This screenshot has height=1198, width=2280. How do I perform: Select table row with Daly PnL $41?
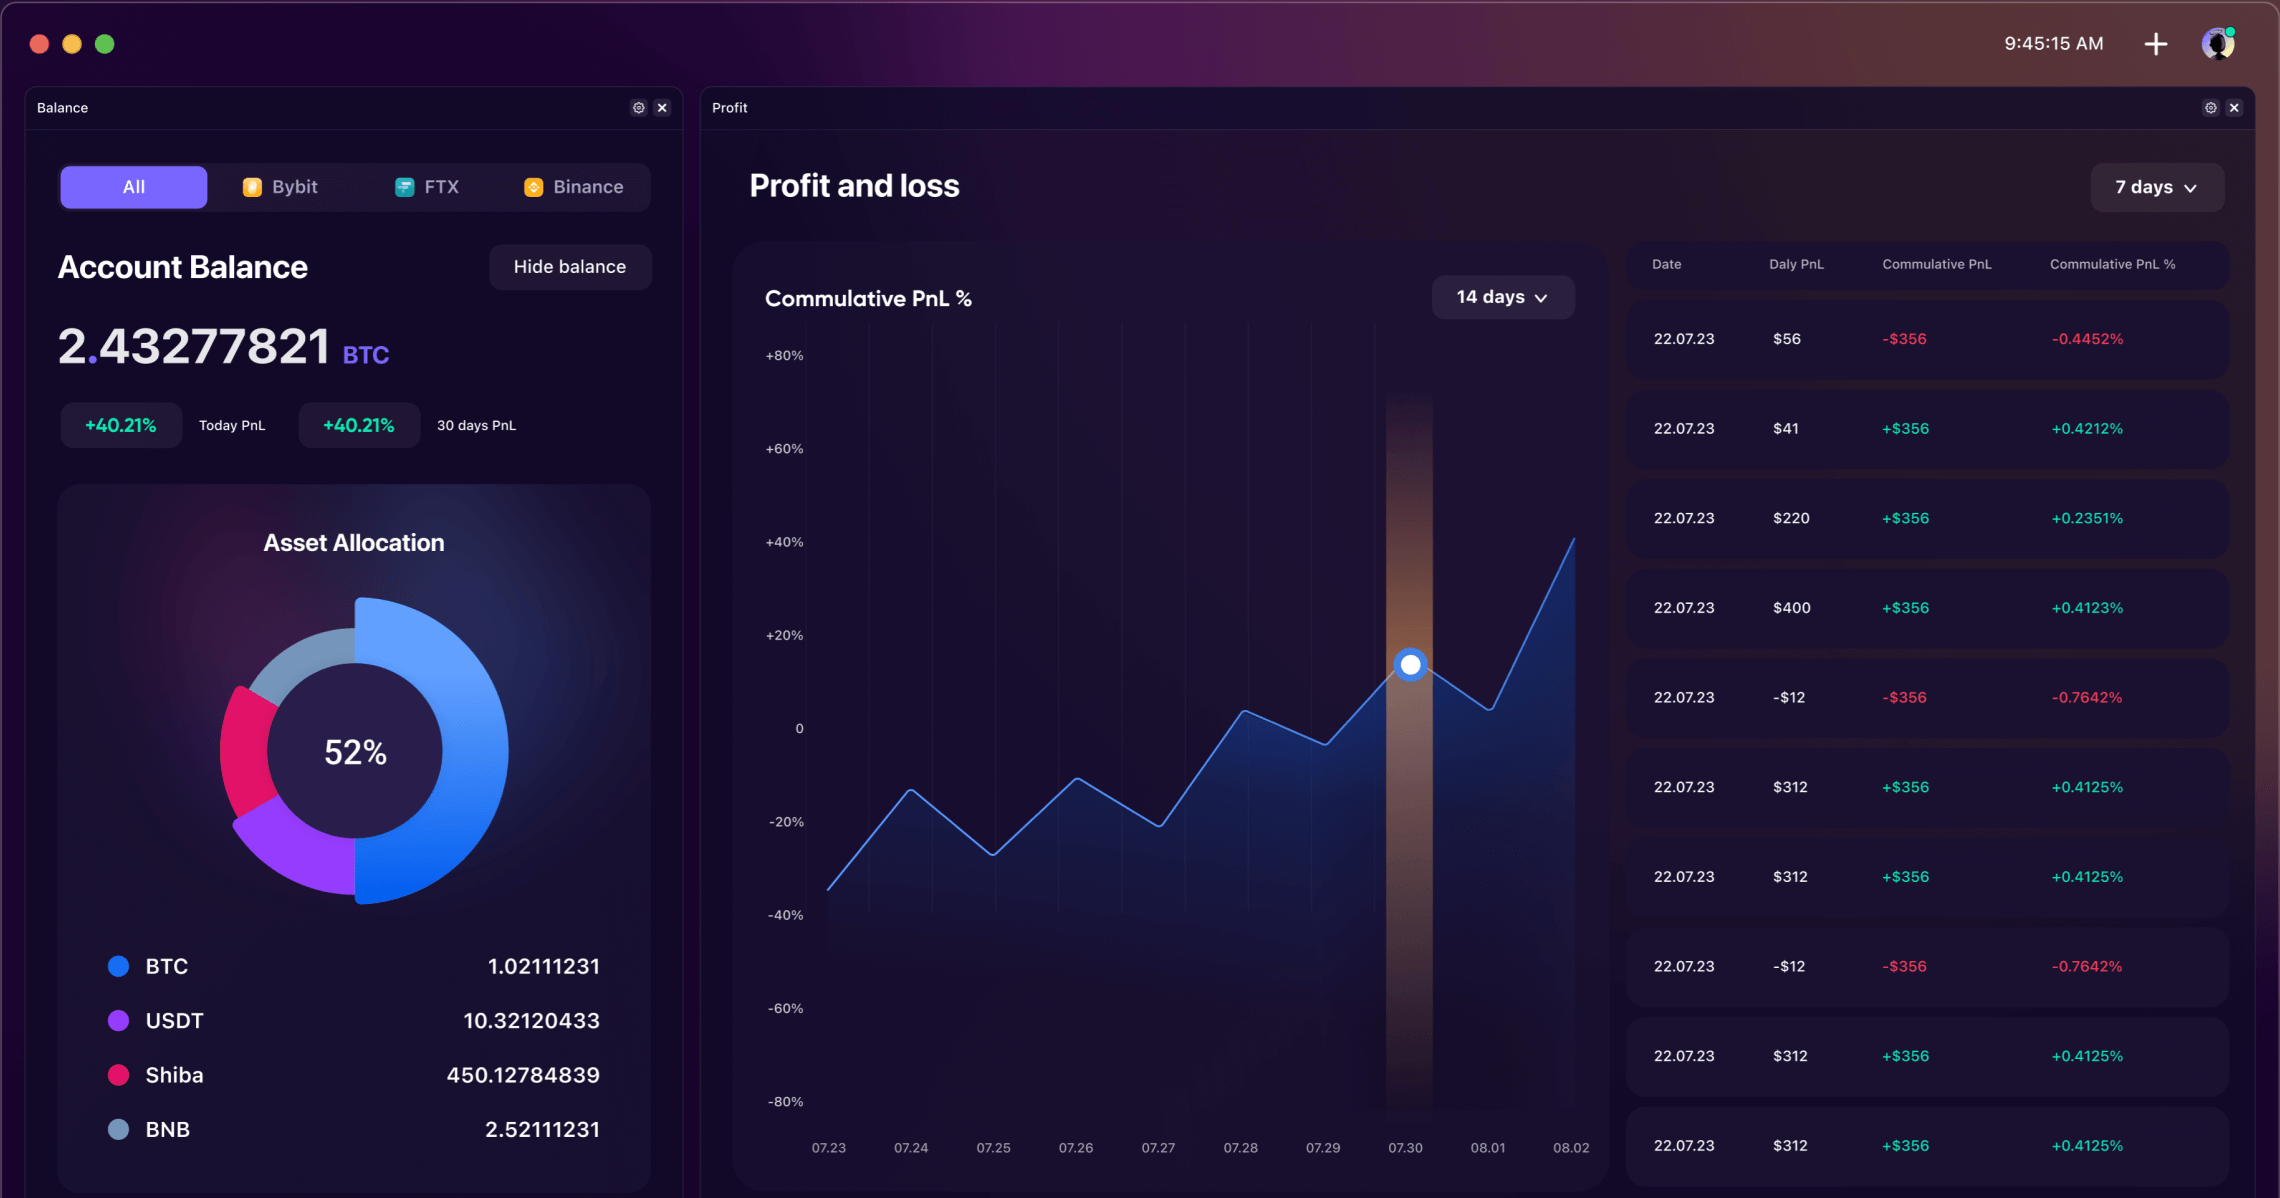pyautogui.click(x=1927, y=428)
